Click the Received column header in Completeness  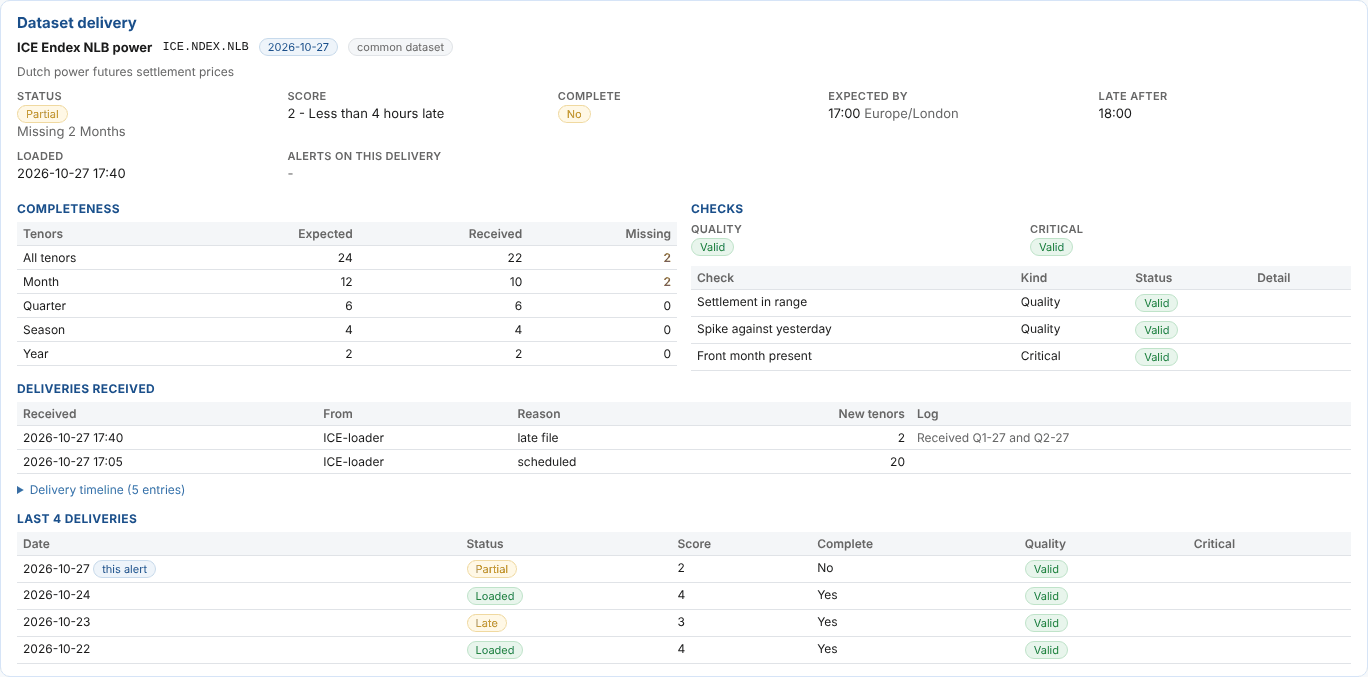pos(495,234)
